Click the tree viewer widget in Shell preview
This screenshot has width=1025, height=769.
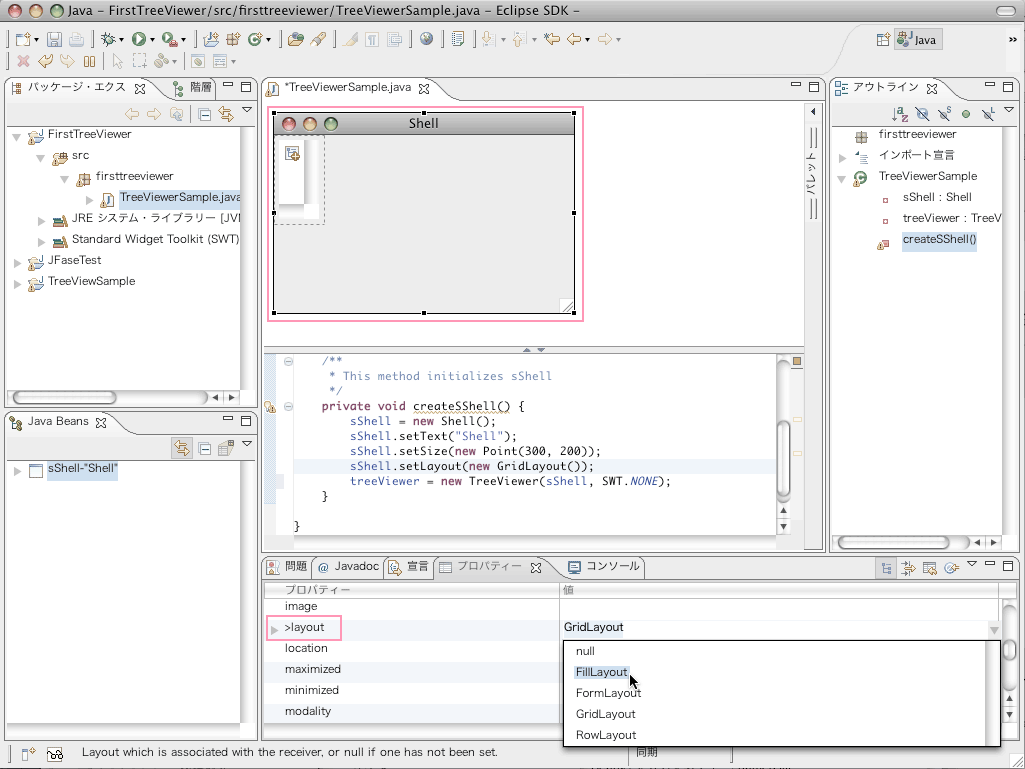(299, 180)
